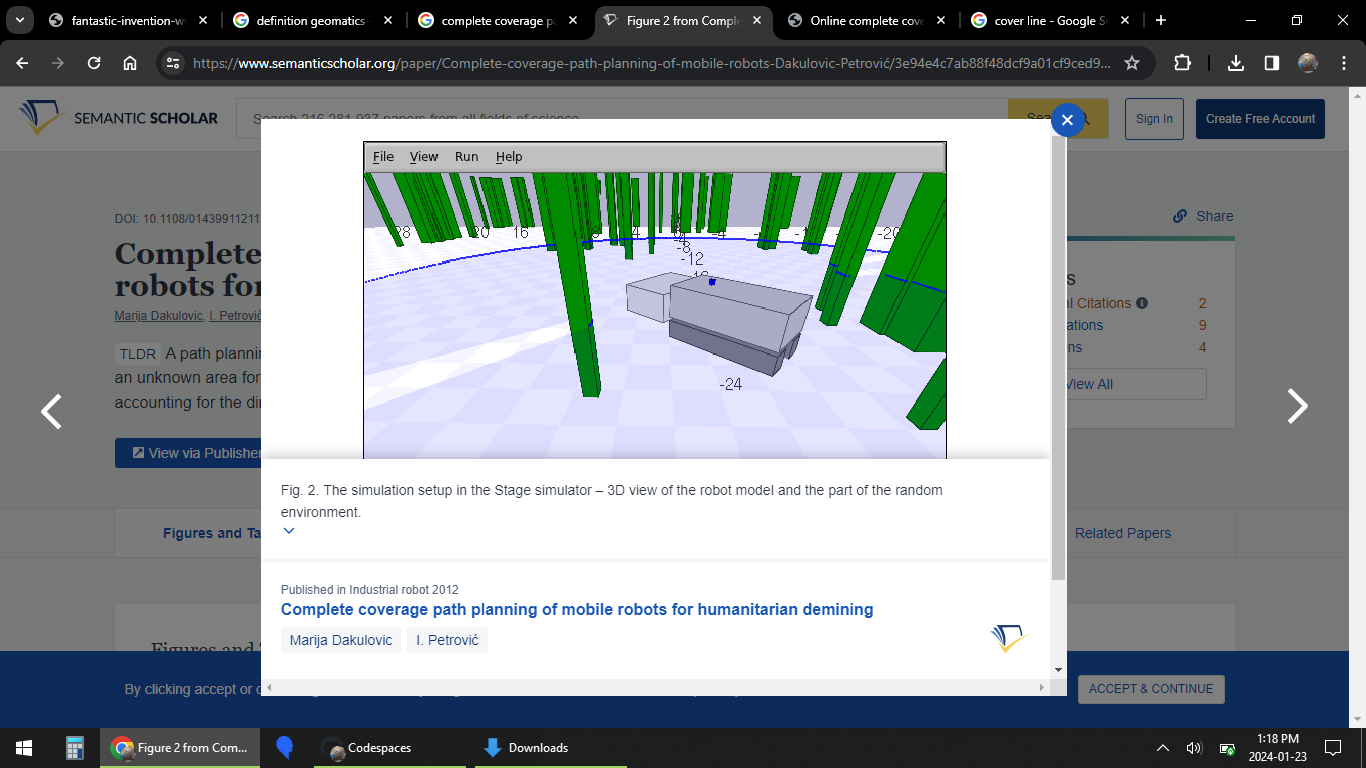The width and height of the screenshot is (1366, 768).
Task: Switch to fantastic-invention browser tab
Action: click(x=129, y=20)
